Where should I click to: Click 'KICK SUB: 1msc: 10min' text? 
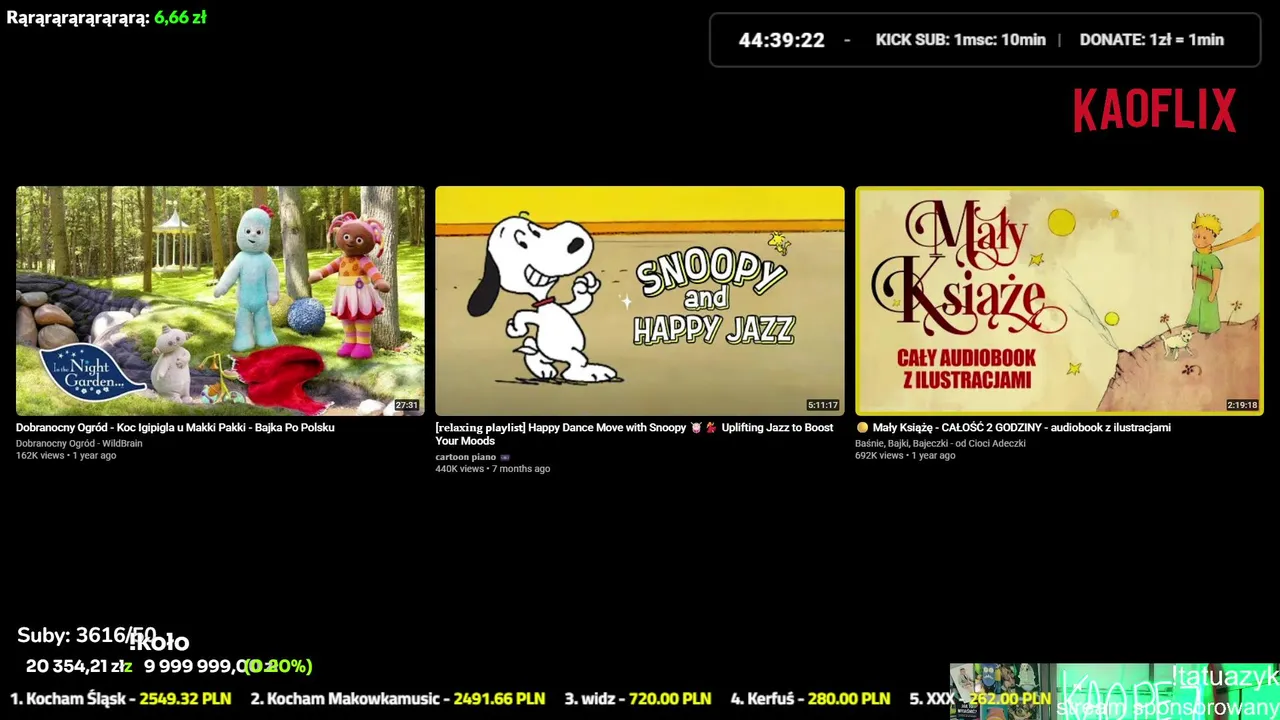click(960, 40)
